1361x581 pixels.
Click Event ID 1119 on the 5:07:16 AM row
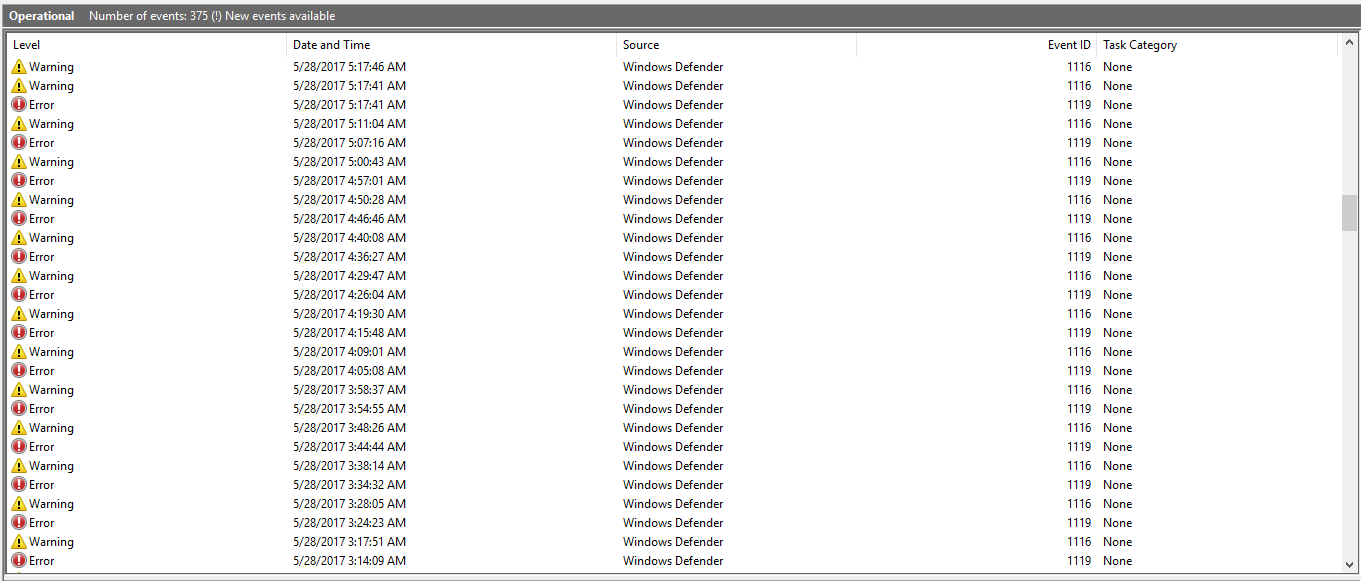pos(1079,143)
